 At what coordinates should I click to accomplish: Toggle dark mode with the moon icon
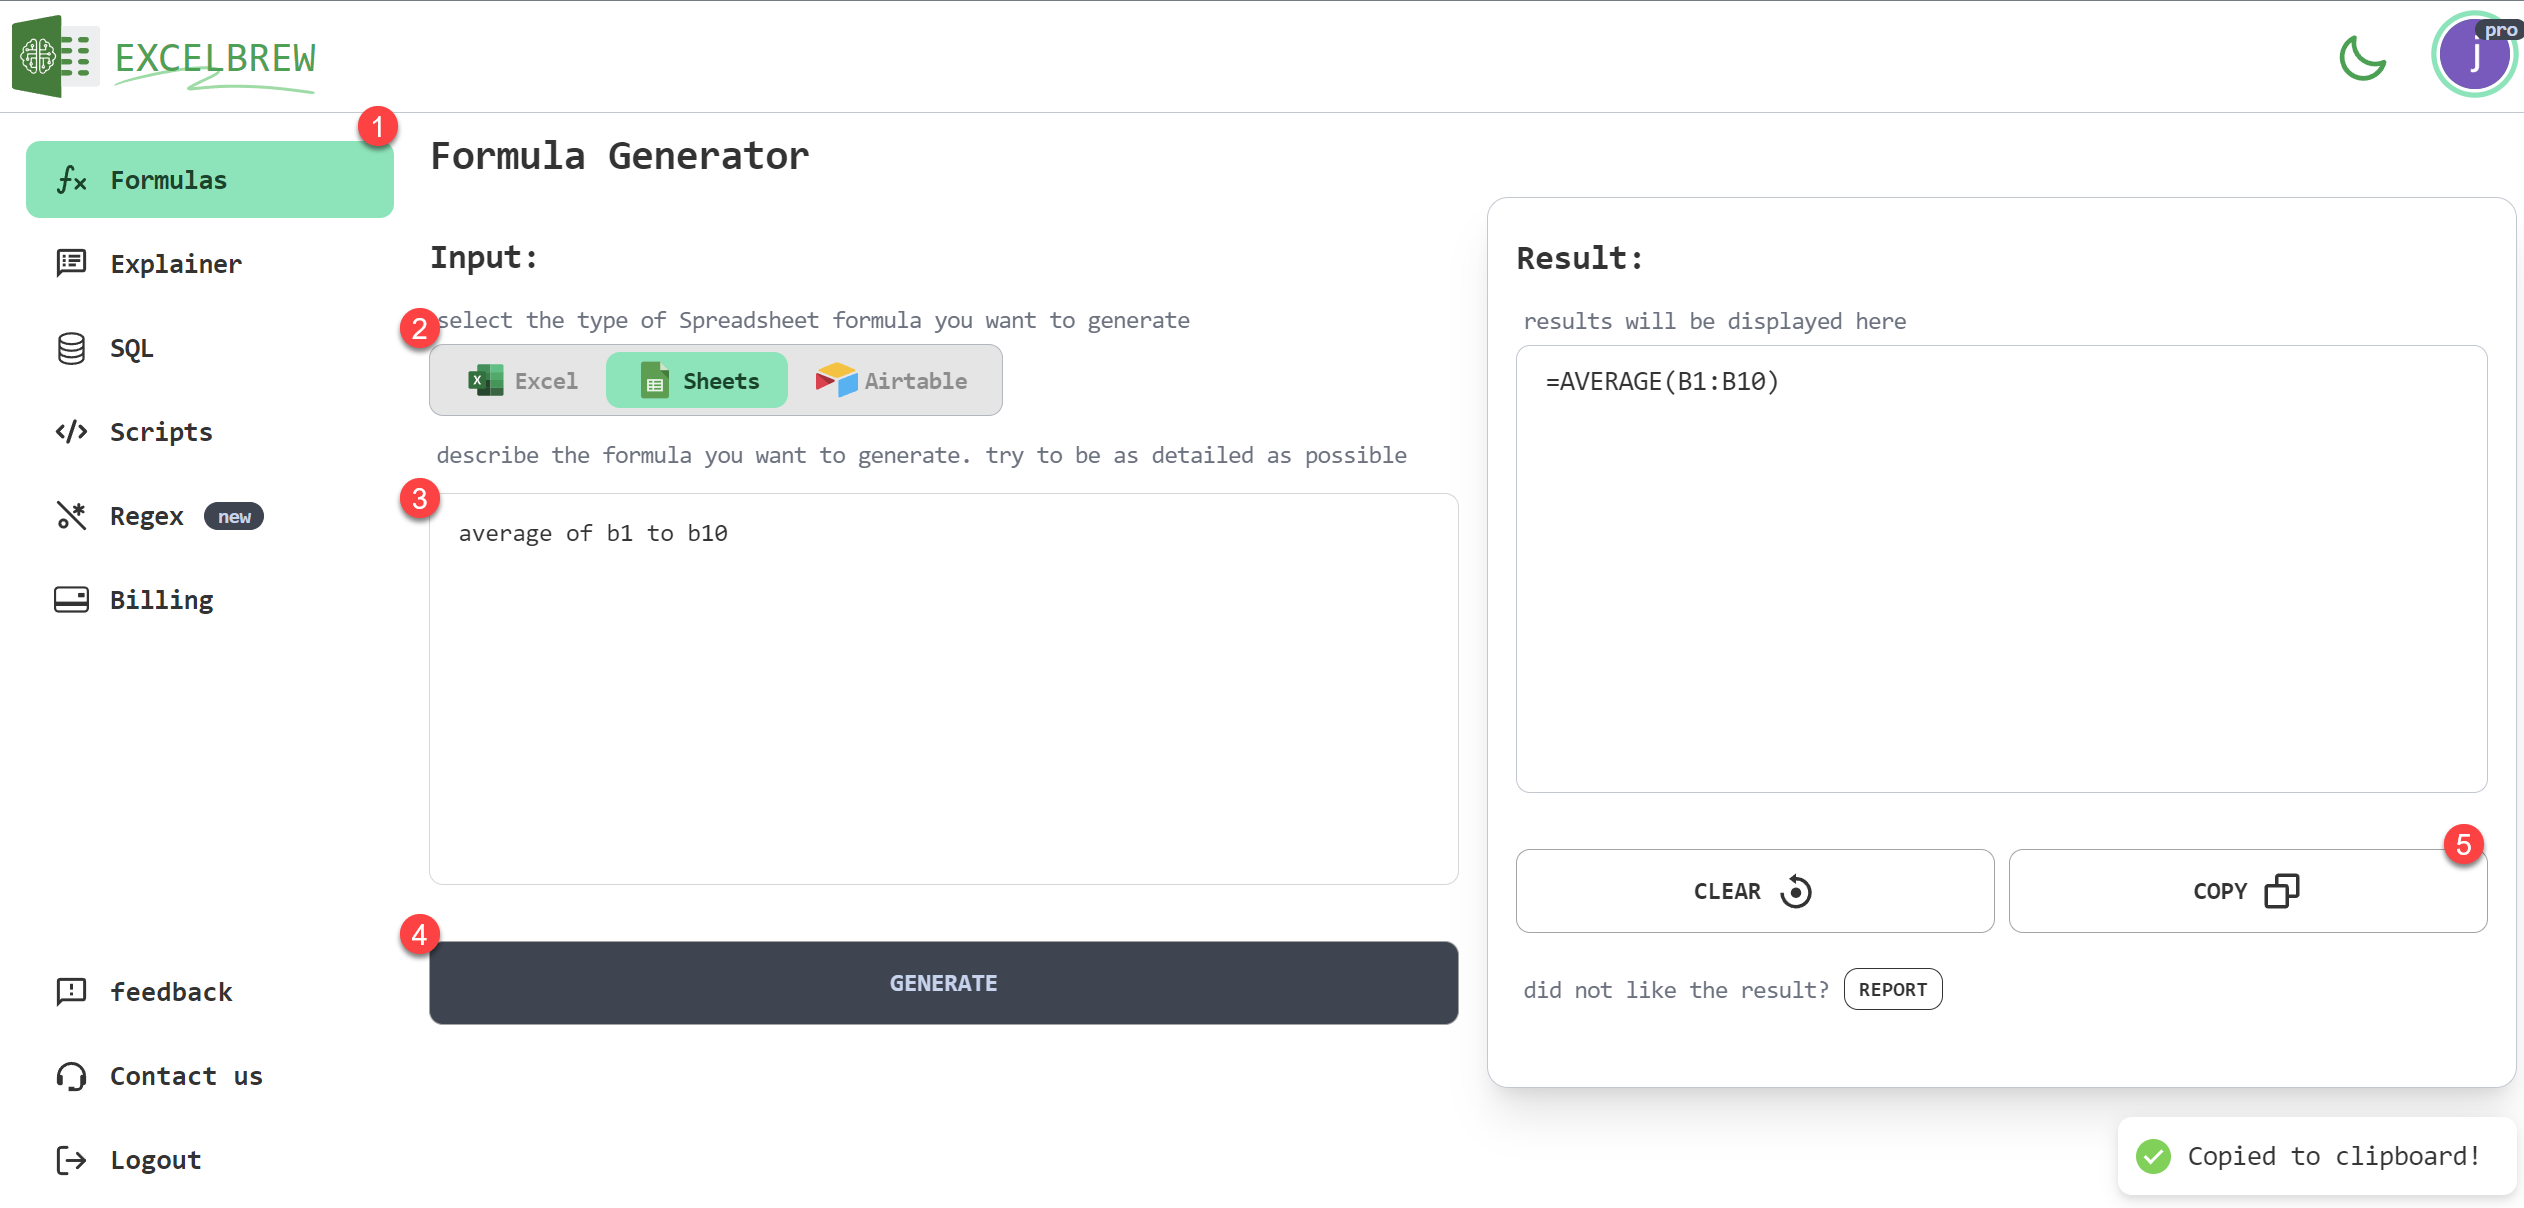[2362, 57]
